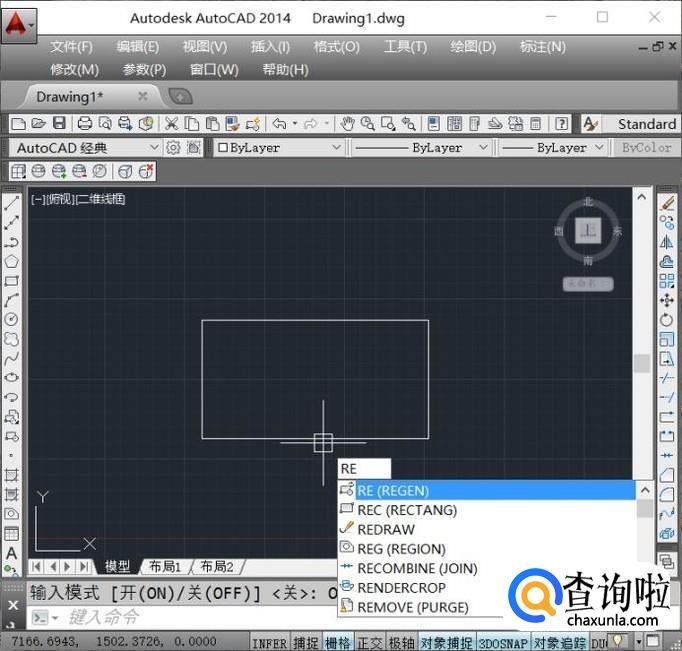Open the ByLayer color dropdown
The image size is (682, 651).
278,147
